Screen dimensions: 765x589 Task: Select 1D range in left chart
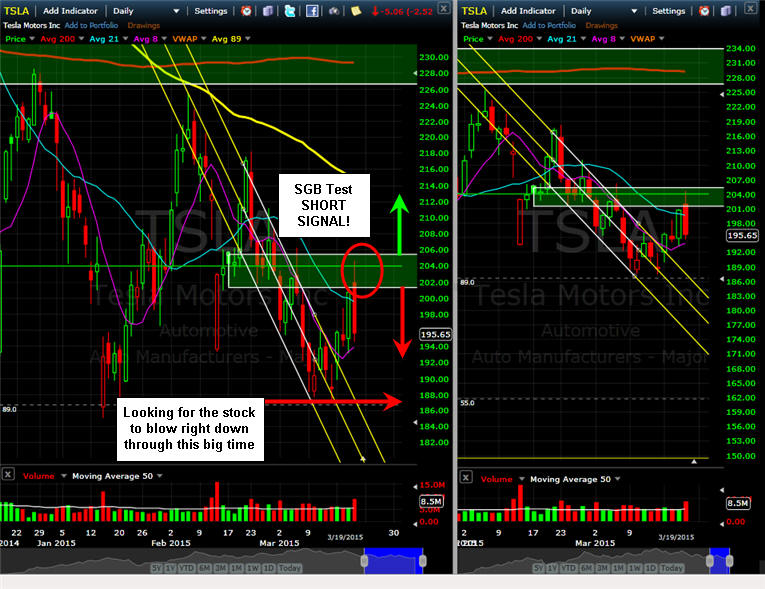[268, 568]
